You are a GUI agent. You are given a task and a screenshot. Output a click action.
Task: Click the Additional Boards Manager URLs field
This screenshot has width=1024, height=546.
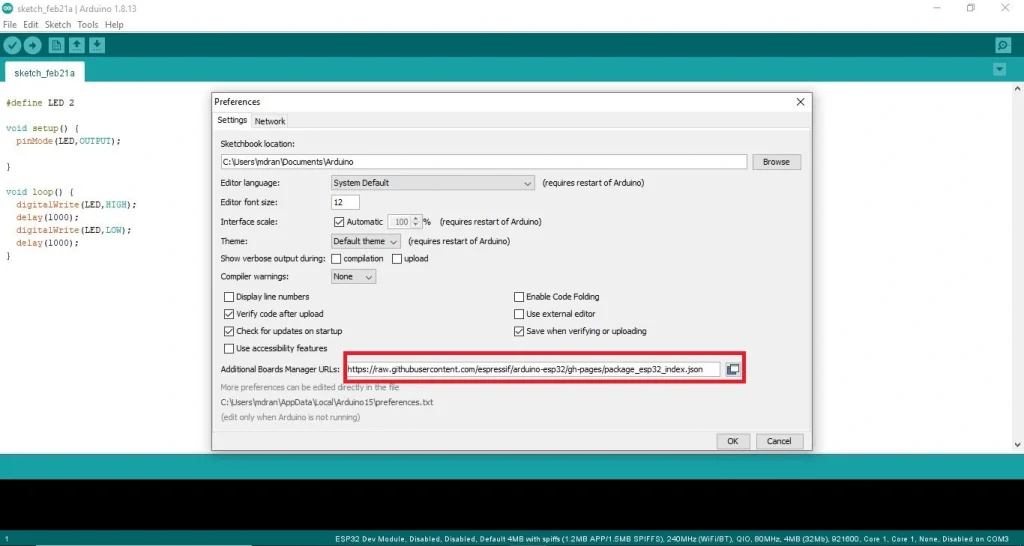pos(533,370)
